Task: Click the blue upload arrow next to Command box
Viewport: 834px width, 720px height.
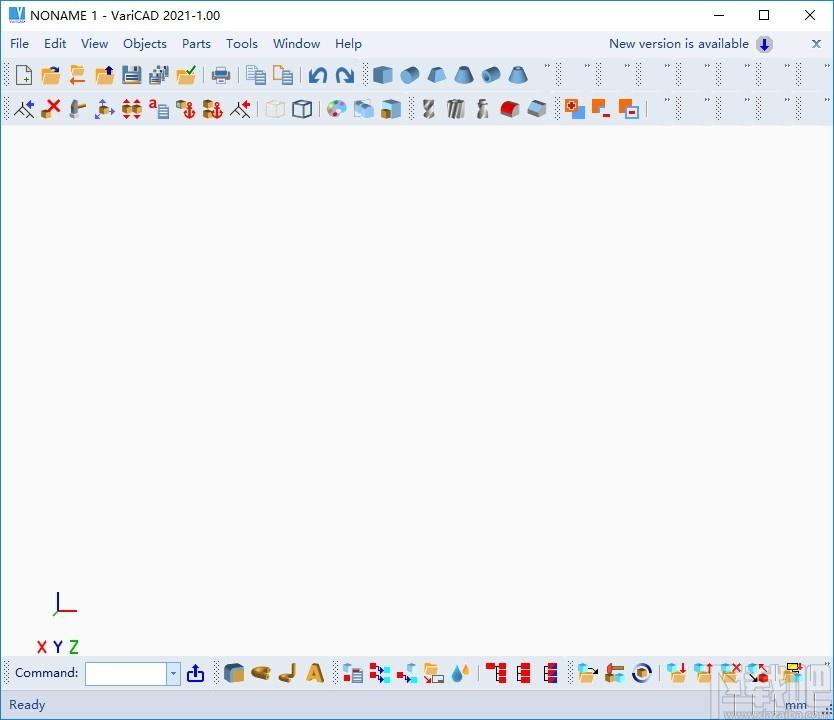Action: [x=195, y=673]
